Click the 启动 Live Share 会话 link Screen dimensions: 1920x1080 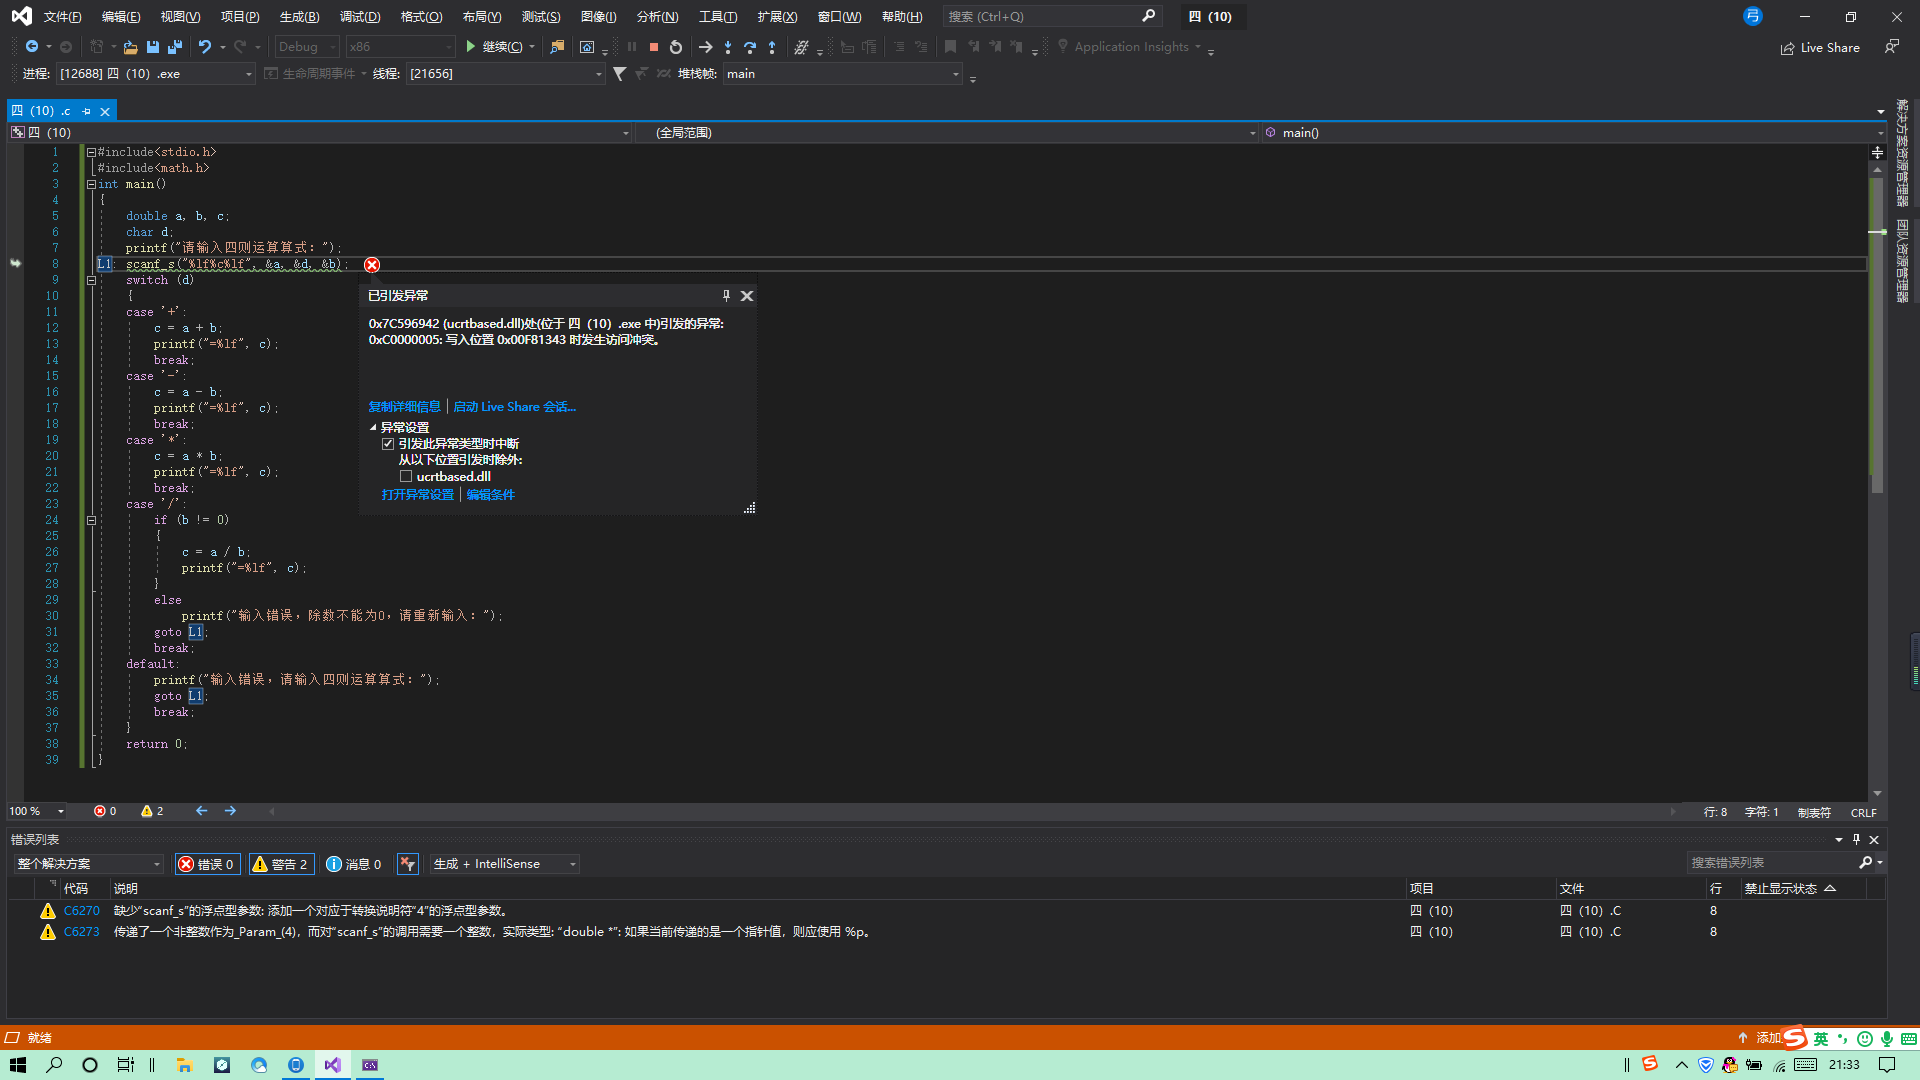coord(514,407)
